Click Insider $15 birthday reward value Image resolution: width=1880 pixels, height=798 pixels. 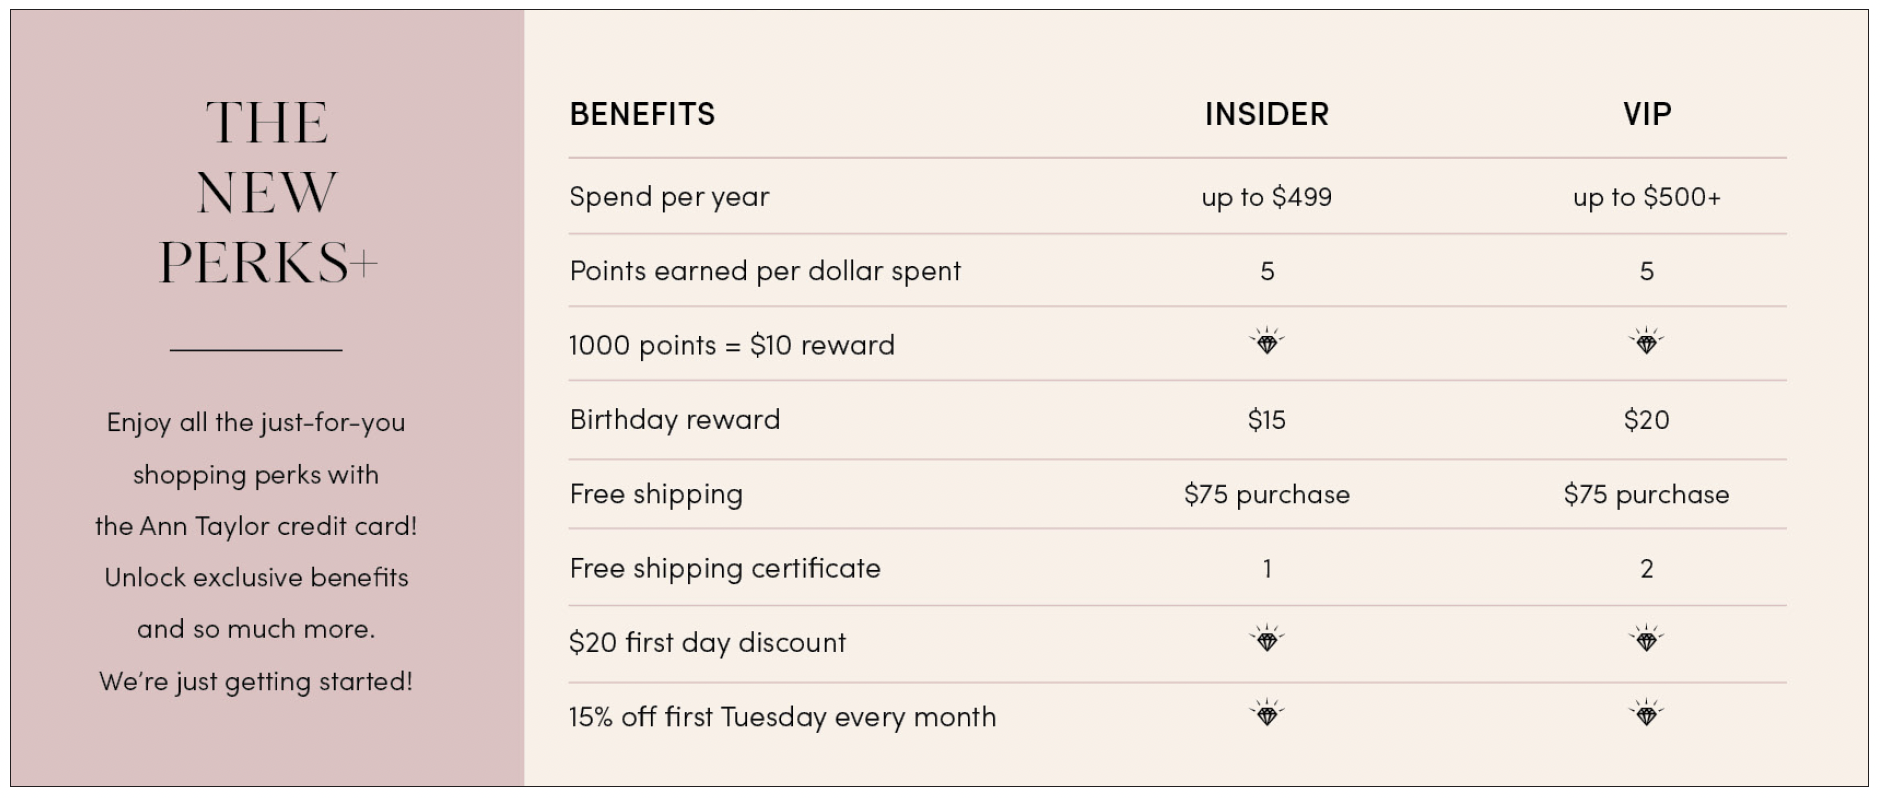1266,419
